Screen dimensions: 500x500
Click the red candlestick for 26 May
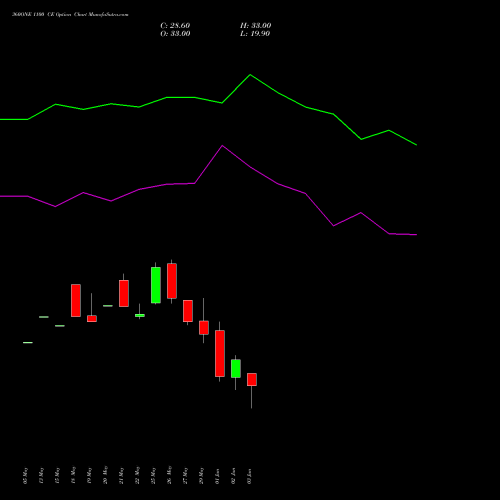[172, 281]
